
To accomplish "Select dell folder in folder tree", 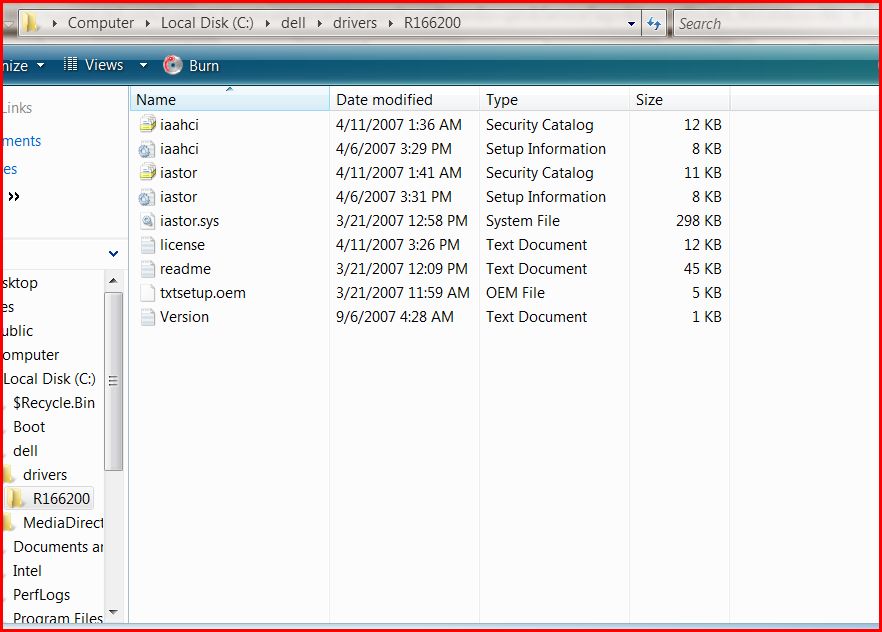I will point(25,451).
